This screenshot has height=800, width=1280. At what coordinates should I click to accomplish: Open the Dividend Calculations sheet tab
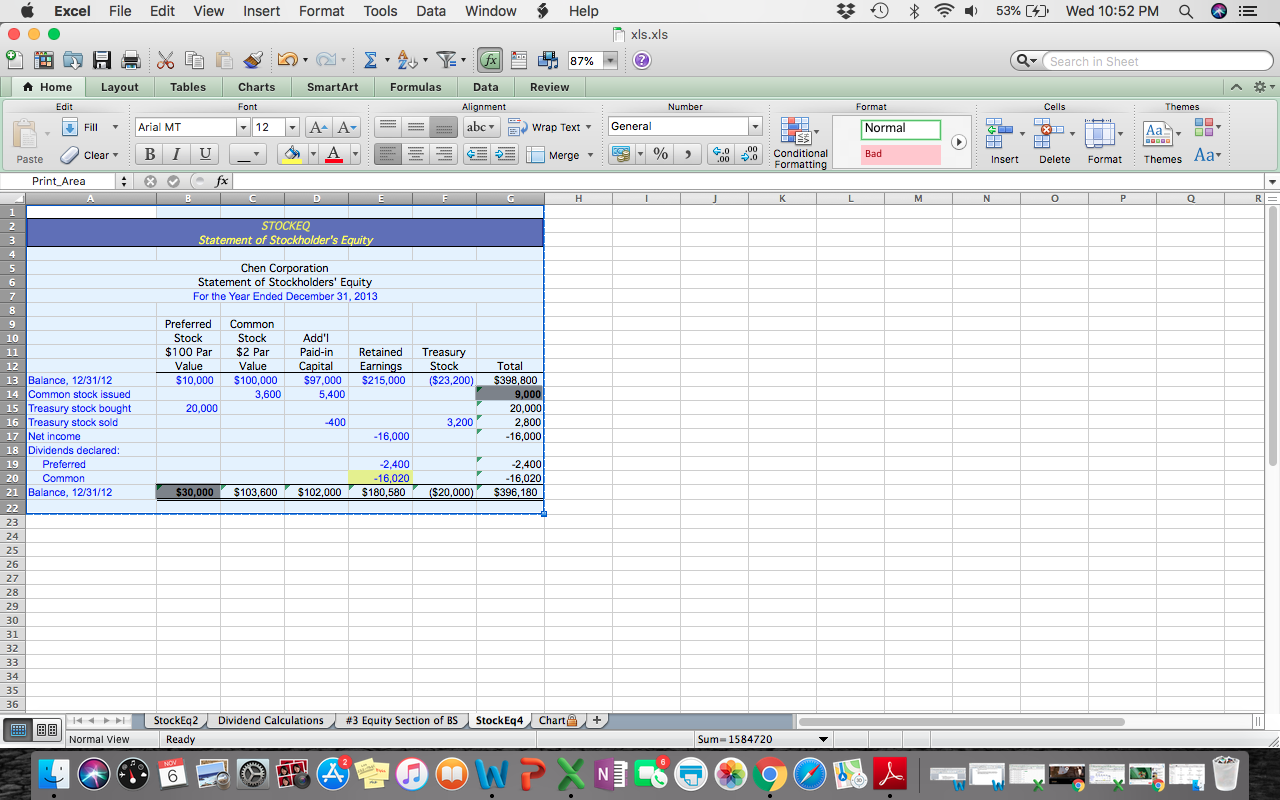tap(271, 720)
